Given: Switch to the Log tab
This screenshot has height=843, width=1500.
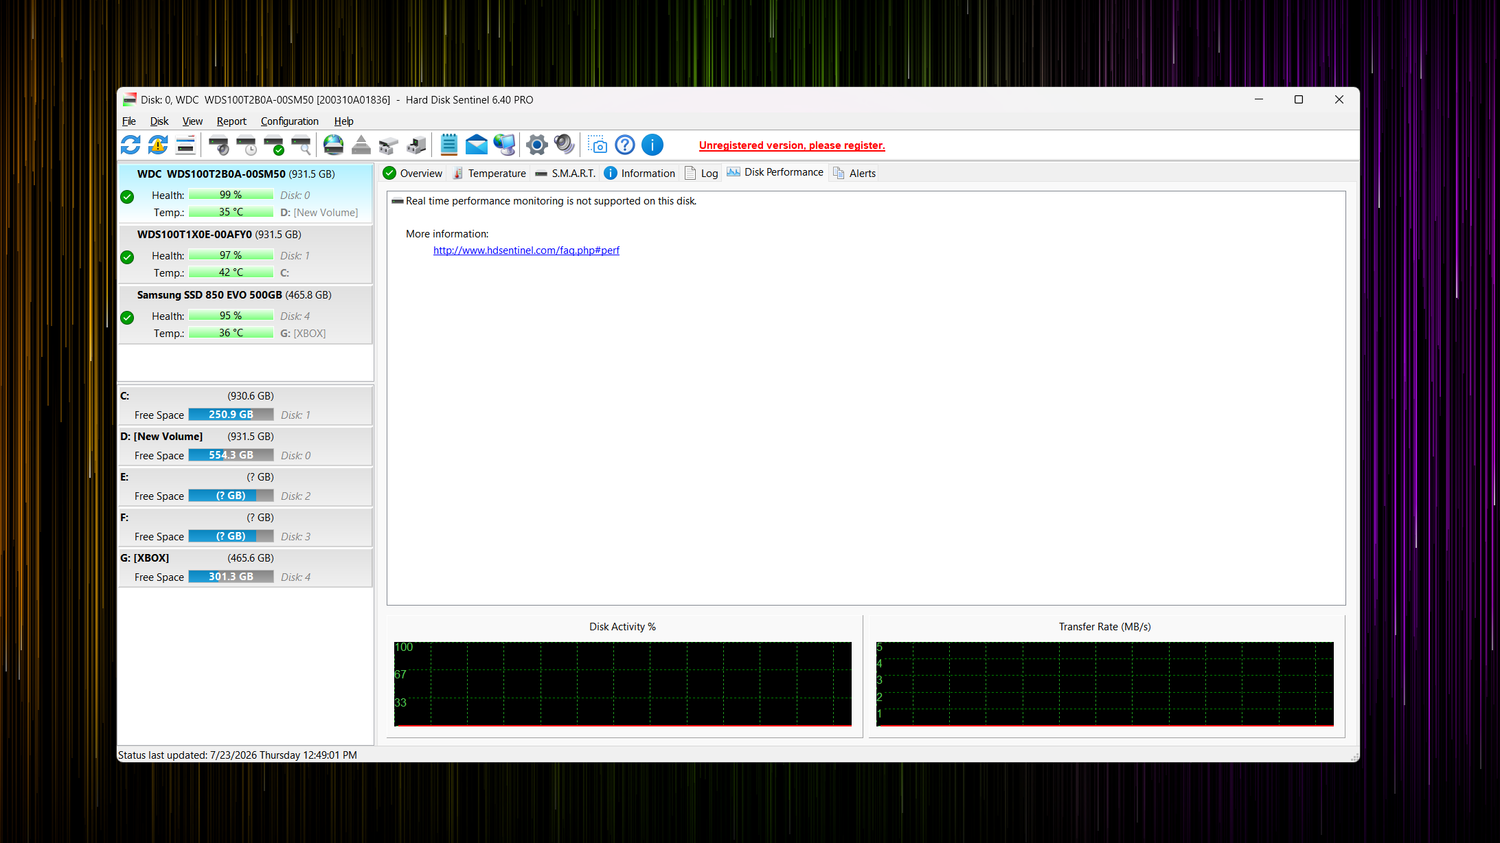Looking at the screenshot, I should (x=701, y=173).
